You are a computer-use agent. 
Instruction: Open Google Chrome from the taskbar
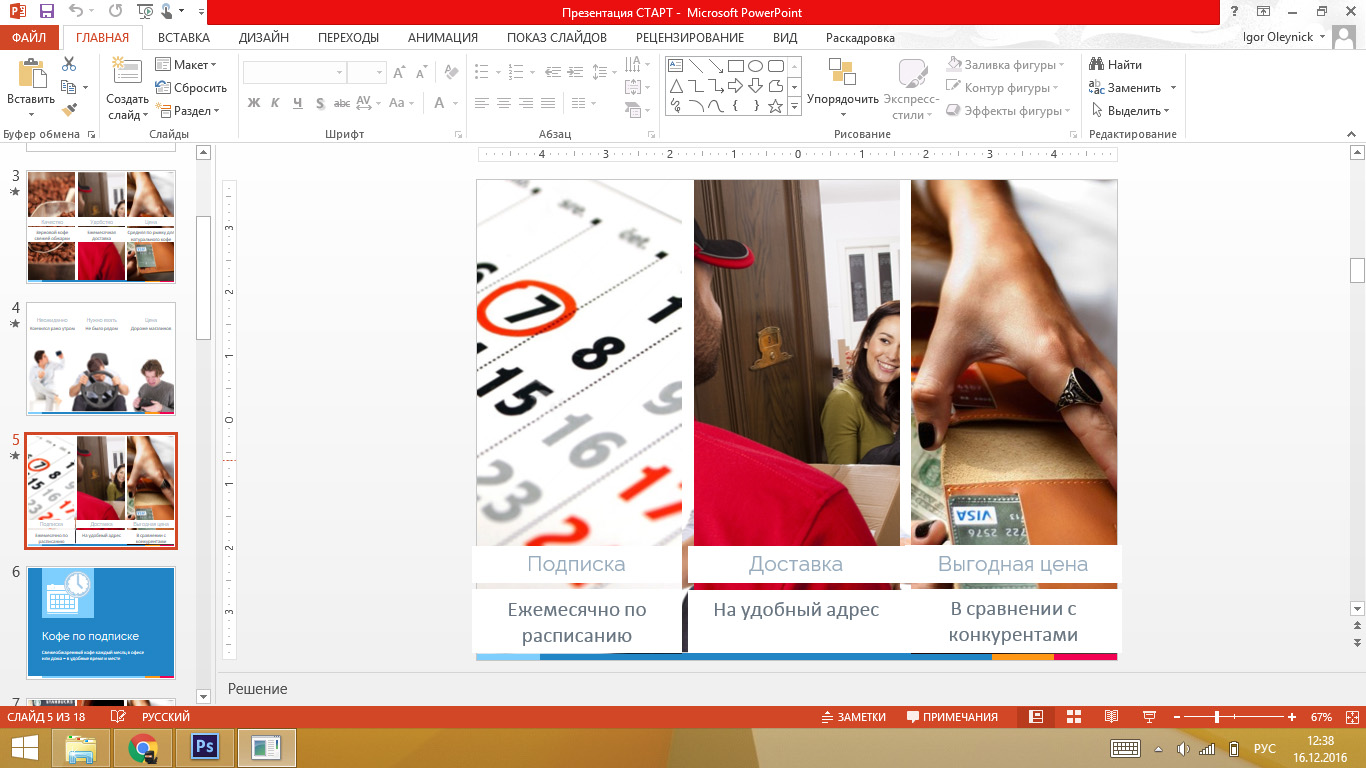point(143,747)
